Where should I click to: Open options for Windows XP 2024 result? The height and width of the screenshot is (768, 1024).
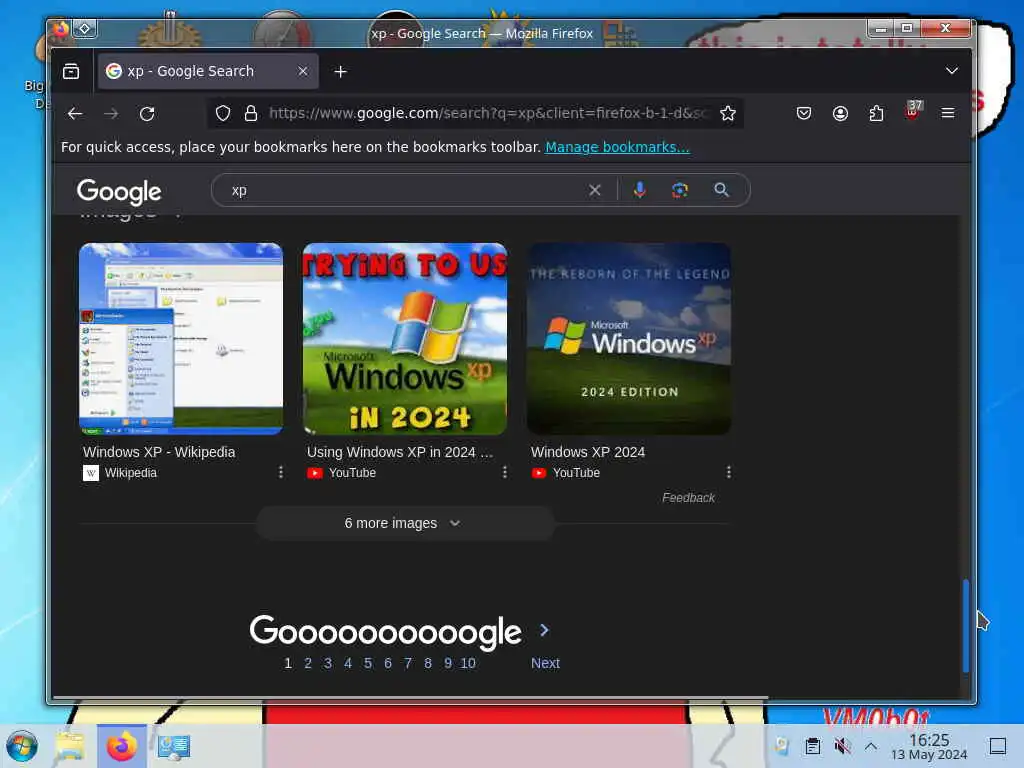tap(729, 472)
